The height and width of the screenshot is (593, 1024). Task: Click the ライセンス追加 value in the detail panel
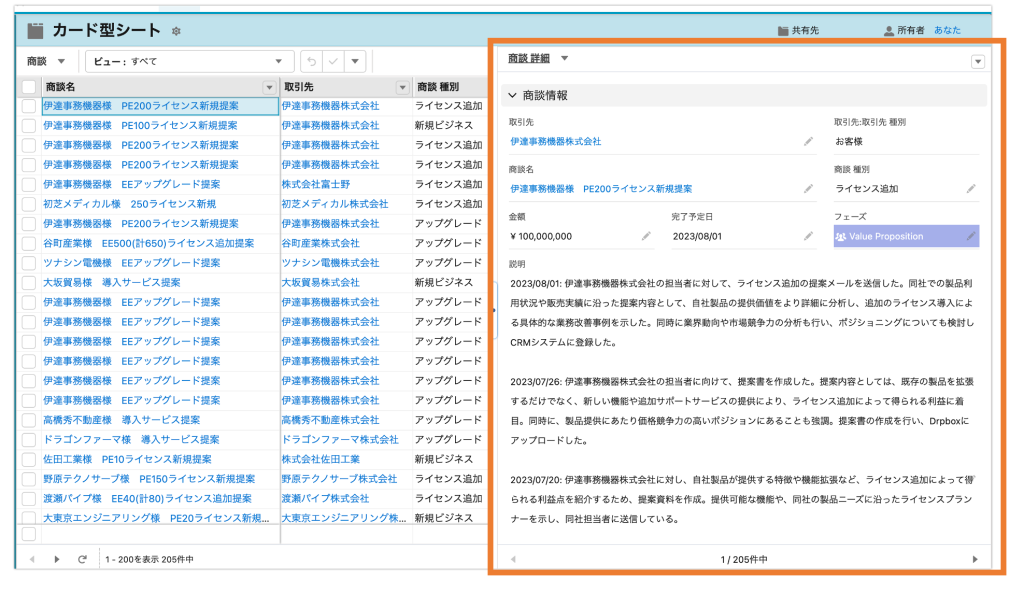pos(867,189)
